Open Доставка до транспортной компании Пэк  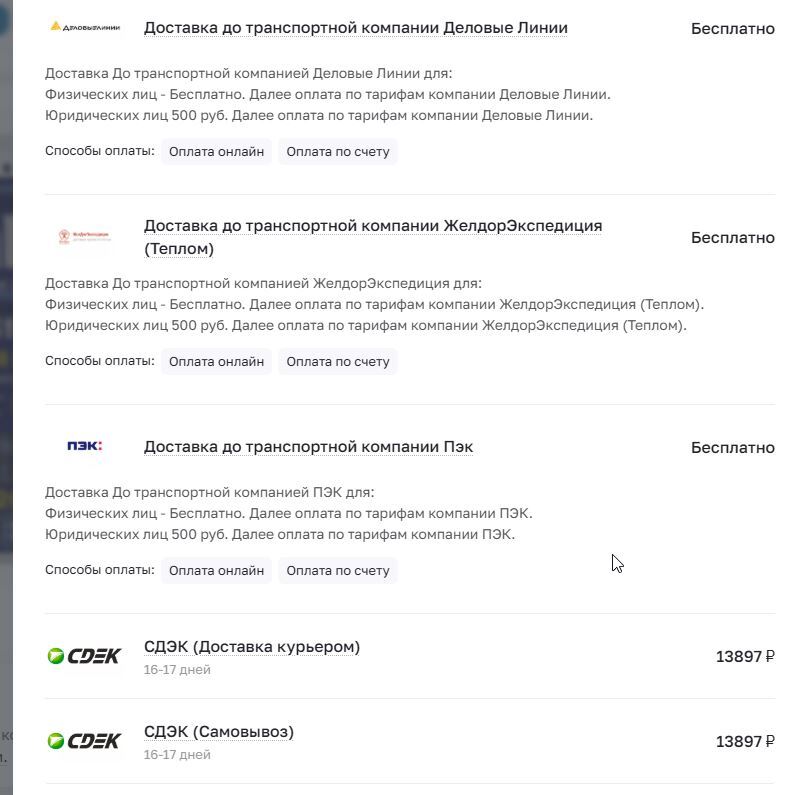(x=308, y=447)
